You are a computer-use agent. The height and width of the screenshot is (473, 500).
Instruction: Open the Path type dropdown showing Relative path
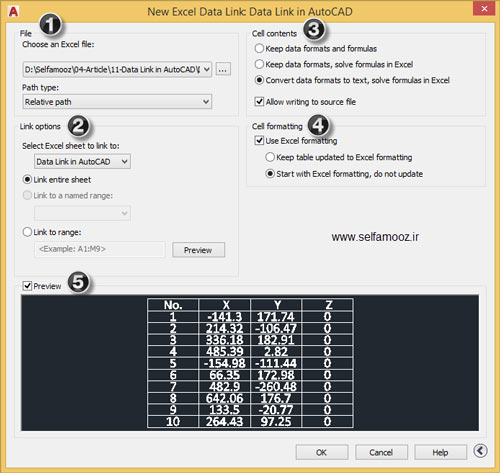tap(117, 102)
